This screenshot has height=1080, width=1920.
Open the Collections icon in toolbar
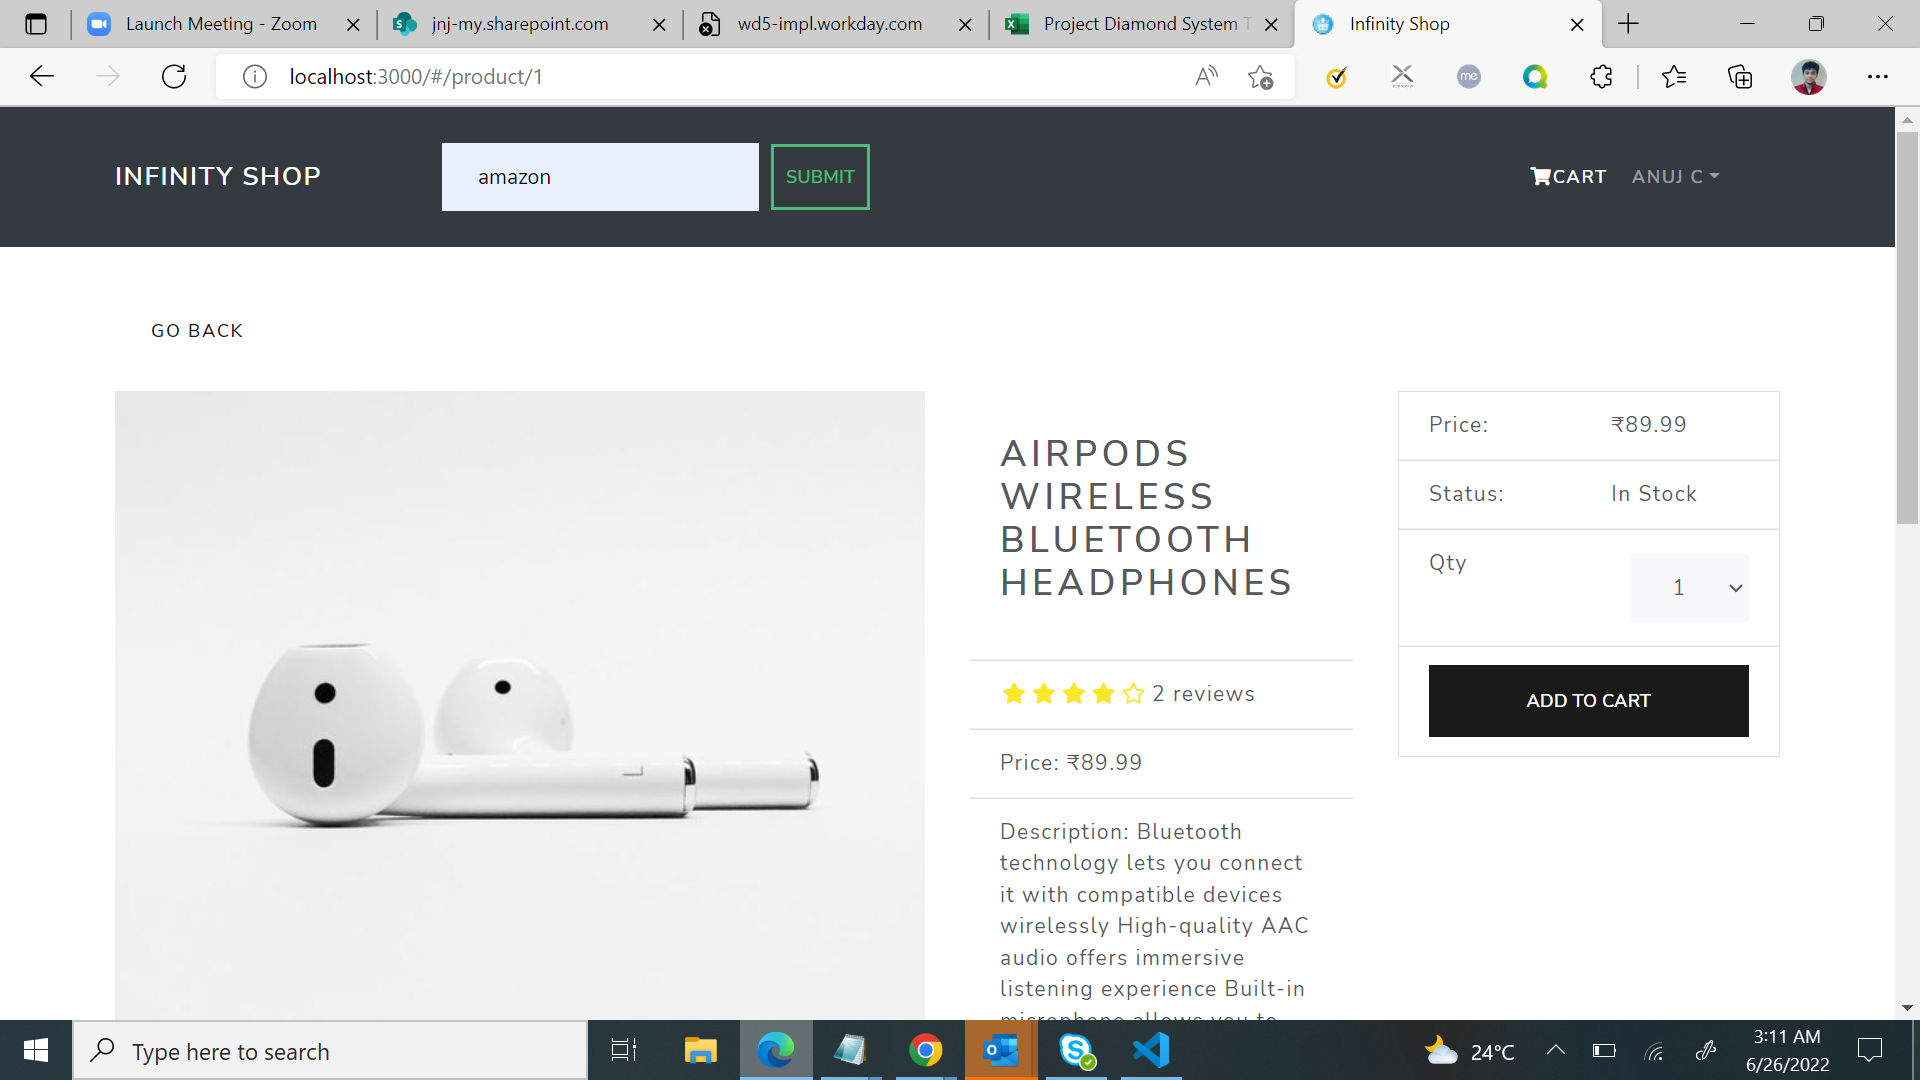(x=1740, y=77)
